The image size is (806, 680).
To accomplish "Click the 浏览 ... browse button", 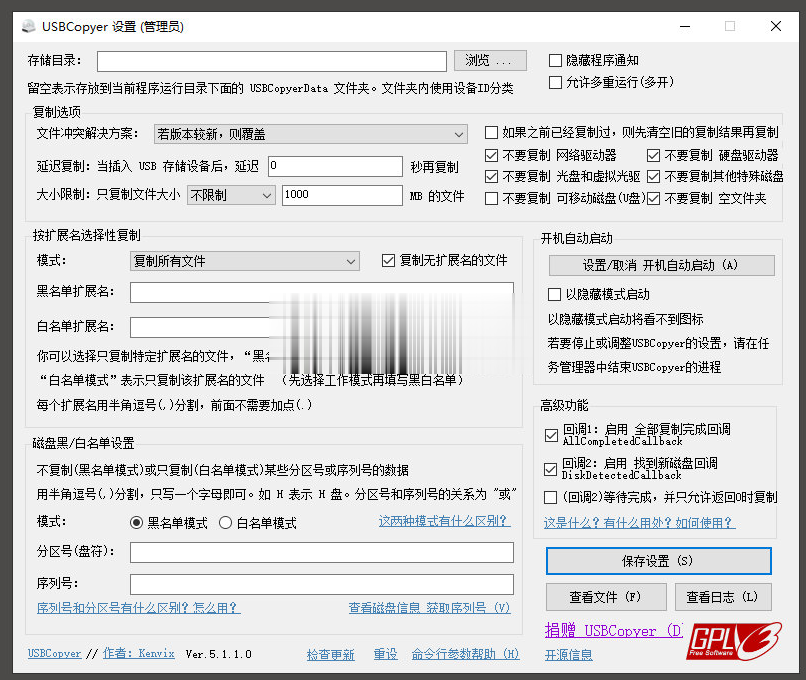I will 490,61.
